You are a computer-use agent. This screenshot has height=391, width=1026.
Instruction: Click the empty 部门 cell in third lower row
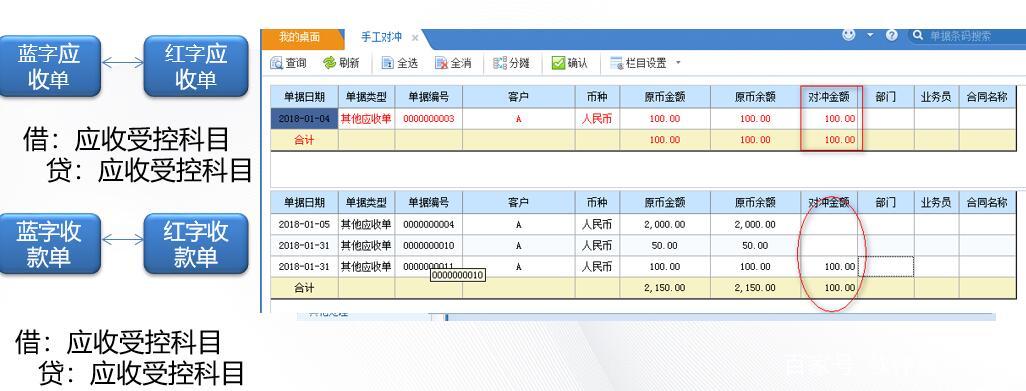885,267
